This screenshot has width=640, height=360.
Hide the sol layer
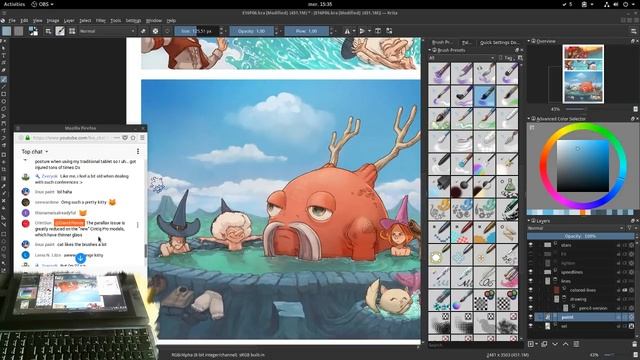[x=531, y=326]
